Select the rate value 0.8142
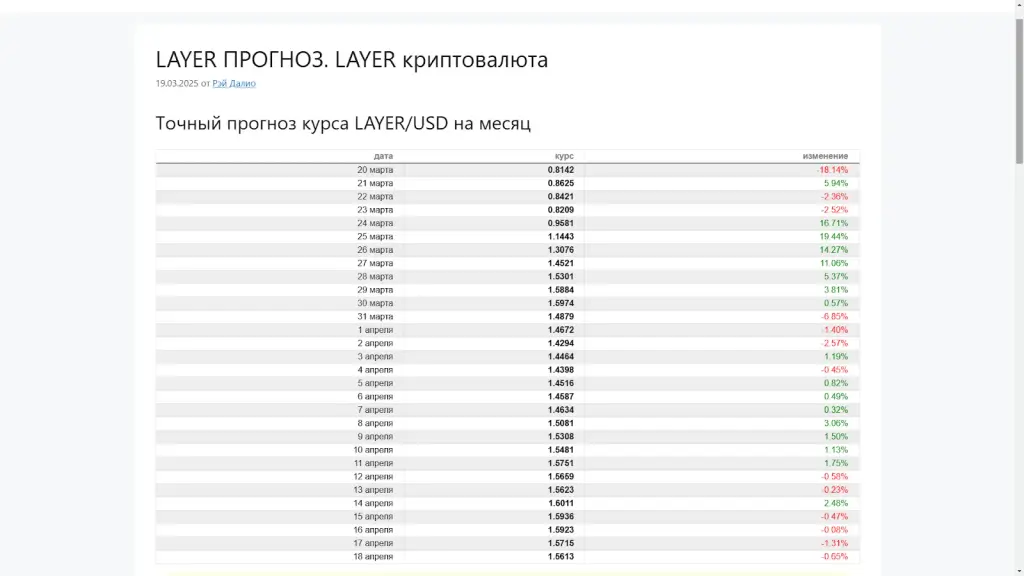 [561, 170]
